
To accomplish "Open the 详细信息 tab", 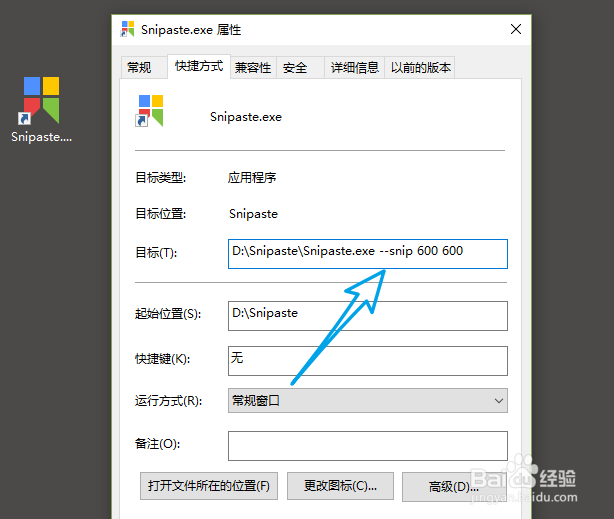I will 354,67.
